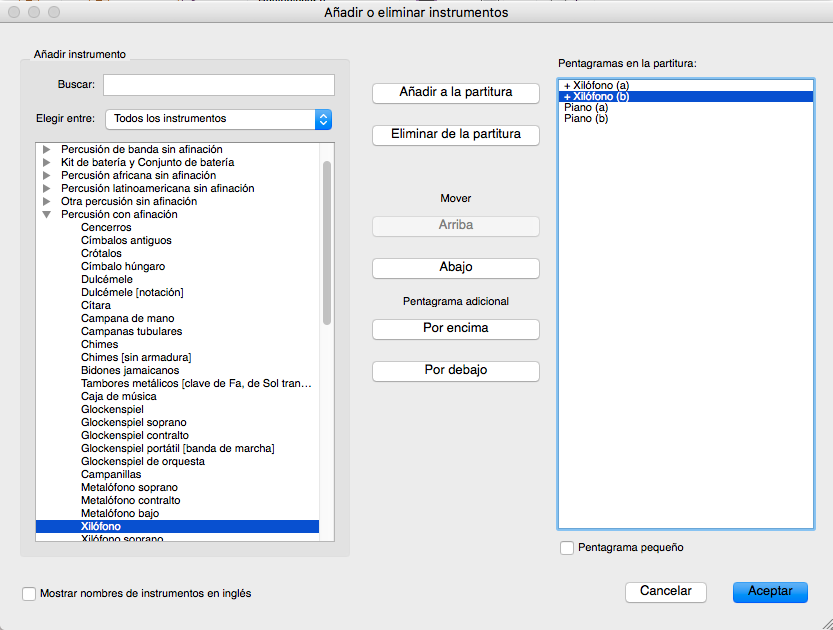833x630 pixels.
Task: Select Glockenspiel in the instrument list
Action: pos(112,410)
